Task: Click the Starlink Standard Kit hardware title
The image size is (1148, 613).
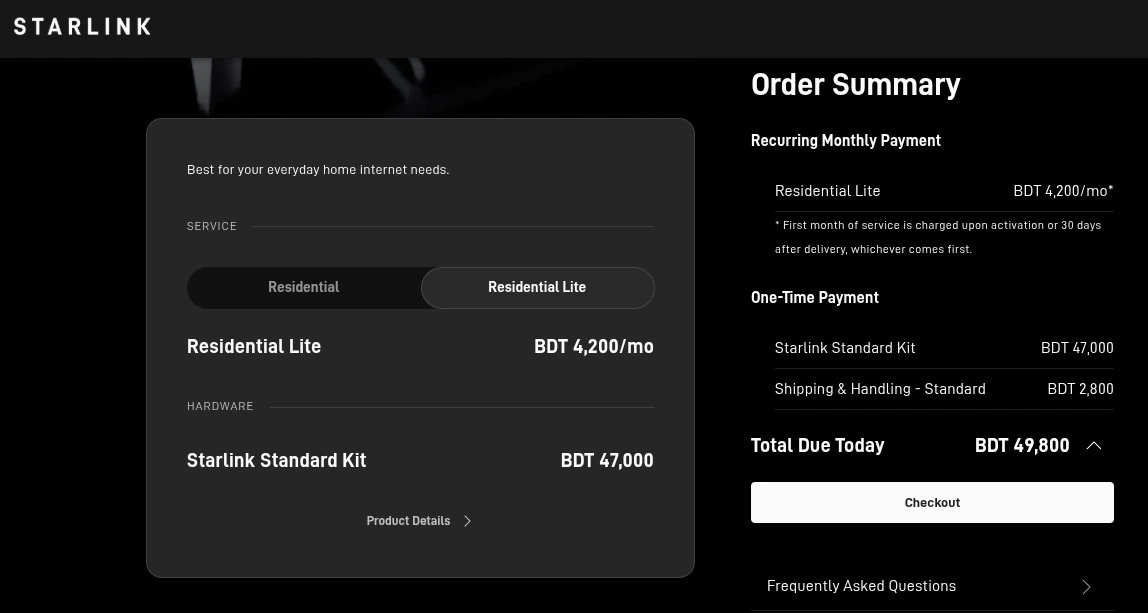Action: pyautogui.click(x=277, y=461)
